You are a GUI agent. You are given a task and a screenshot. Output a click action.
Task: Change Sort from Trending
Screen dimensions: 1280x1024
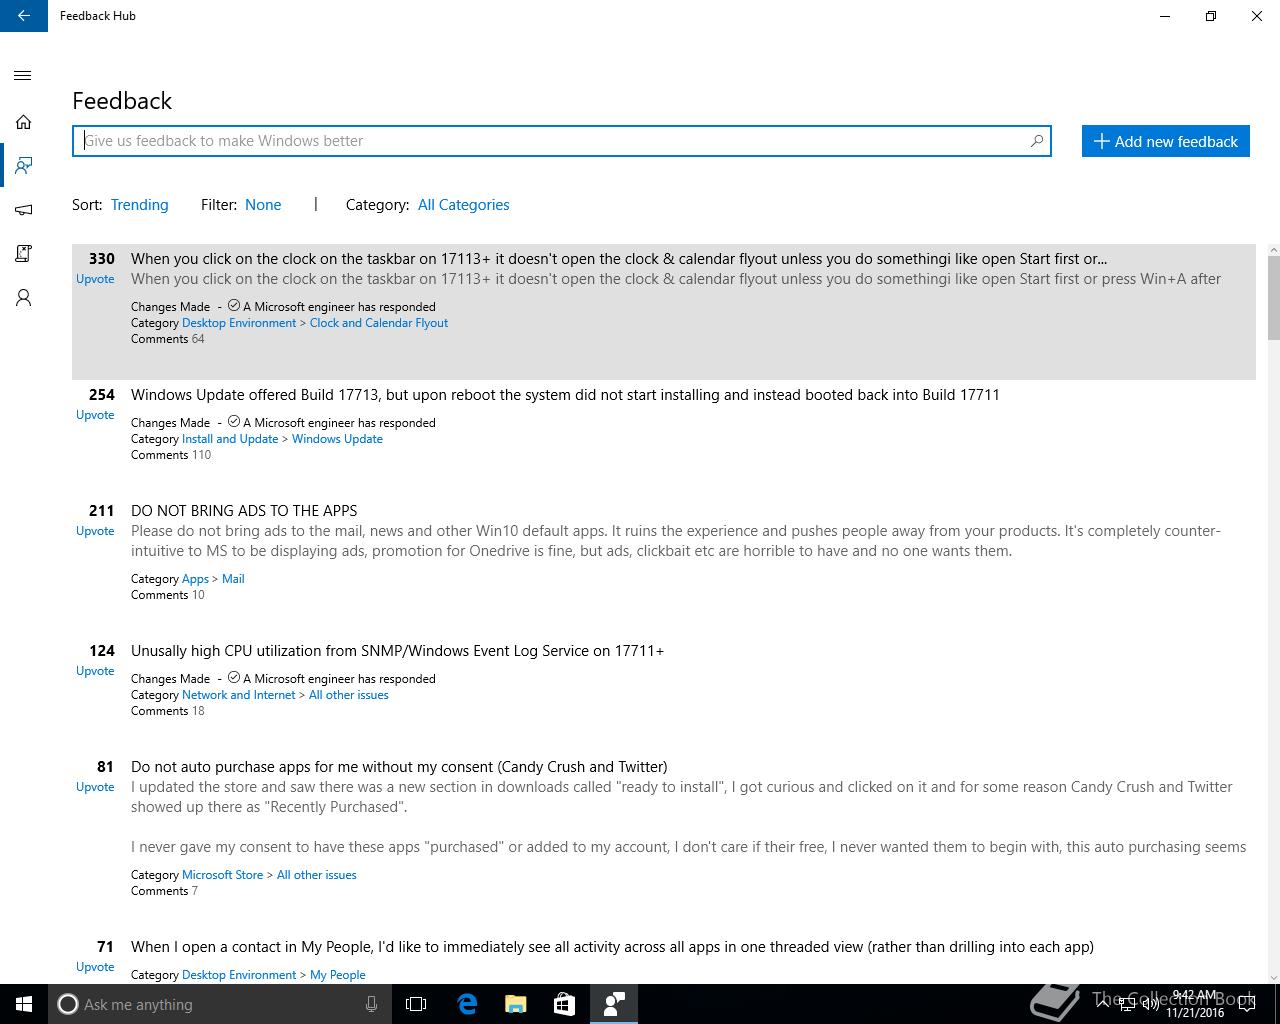tap(139, 204)
